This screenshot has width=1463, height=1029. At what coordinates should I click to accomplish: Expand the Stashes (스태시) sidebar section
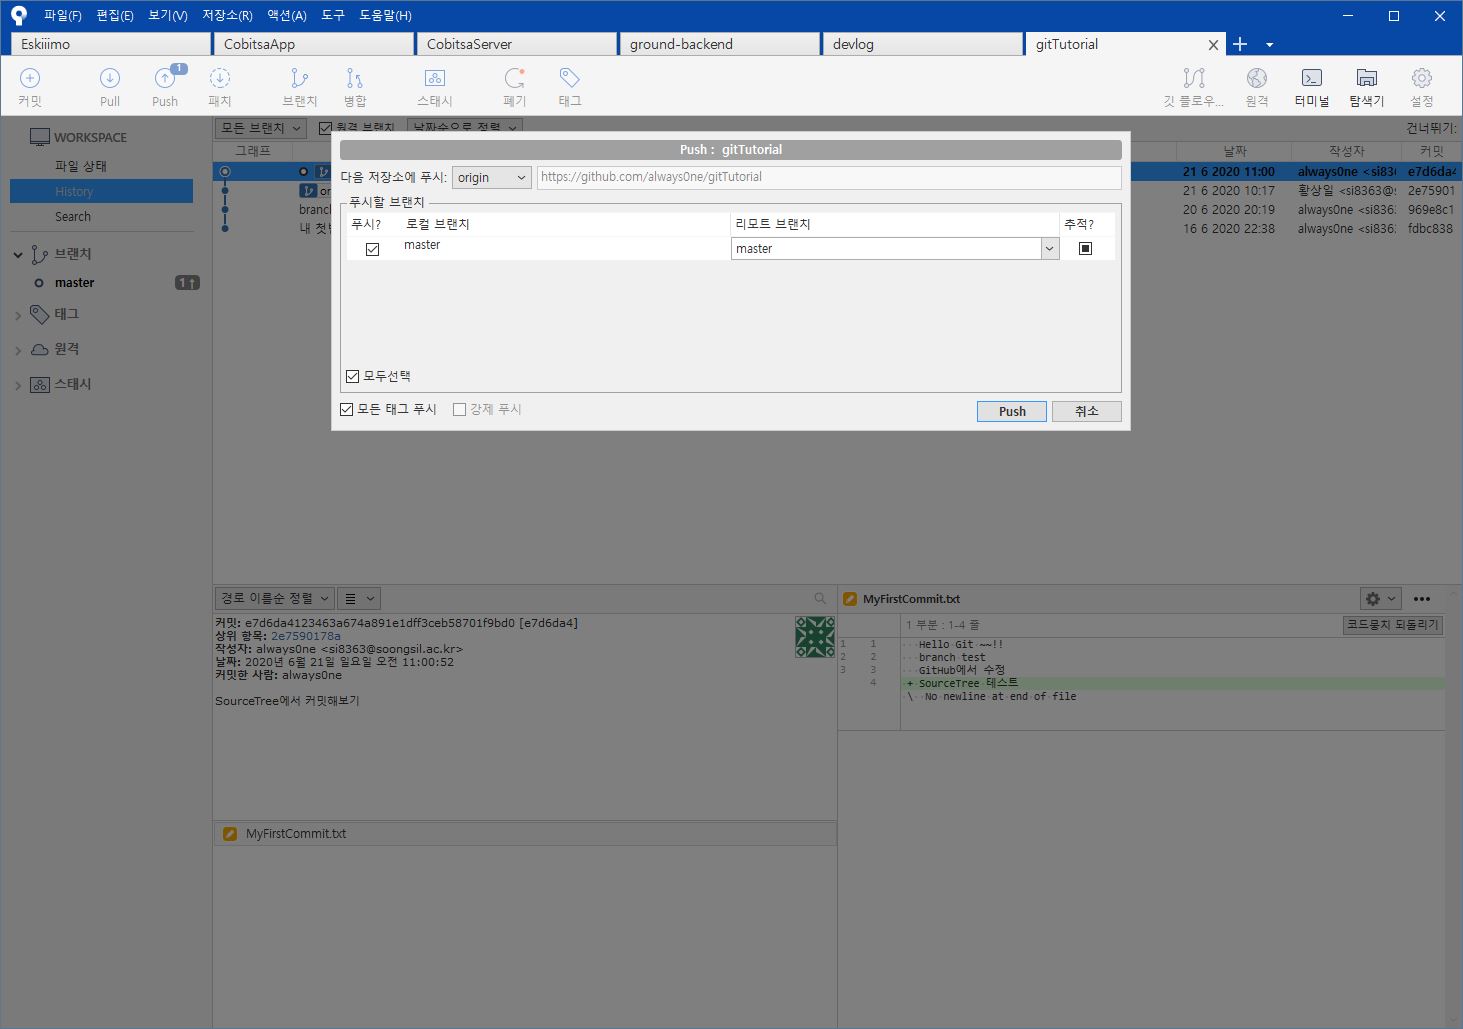[18, 386]
